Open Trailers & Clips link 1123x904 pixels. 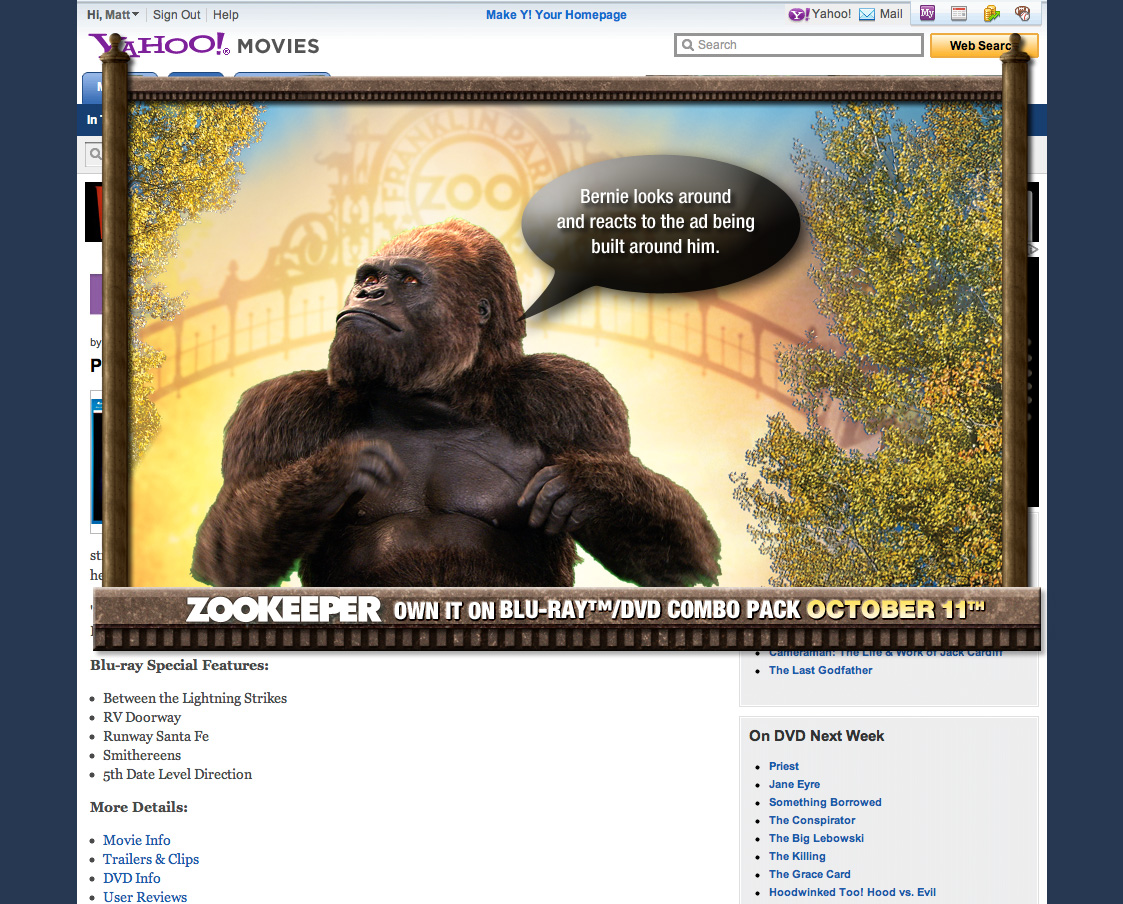[151, 859]
